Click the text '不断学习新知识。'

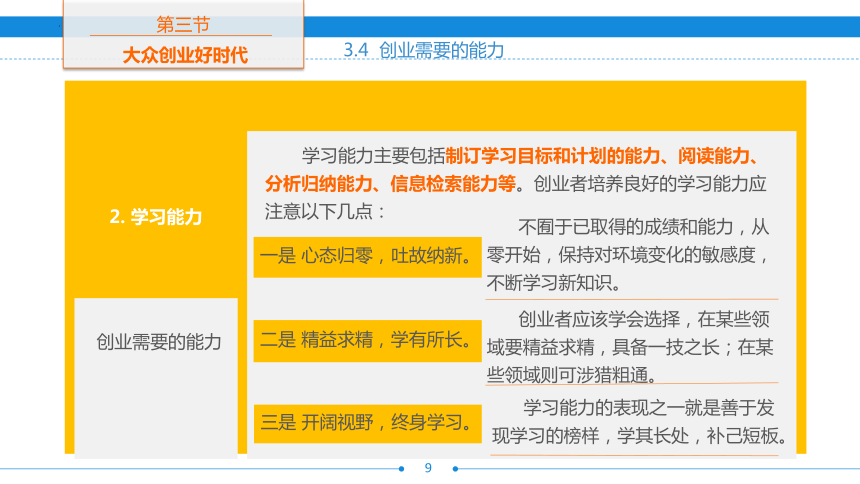[x=554, y=283]
